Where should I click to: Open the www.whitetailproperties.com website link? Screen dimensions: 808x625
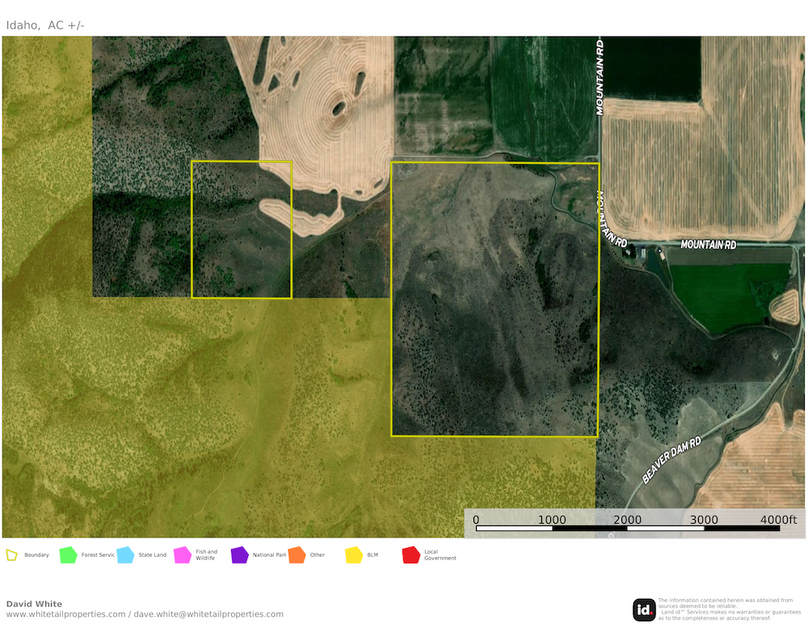coord(66,614)
